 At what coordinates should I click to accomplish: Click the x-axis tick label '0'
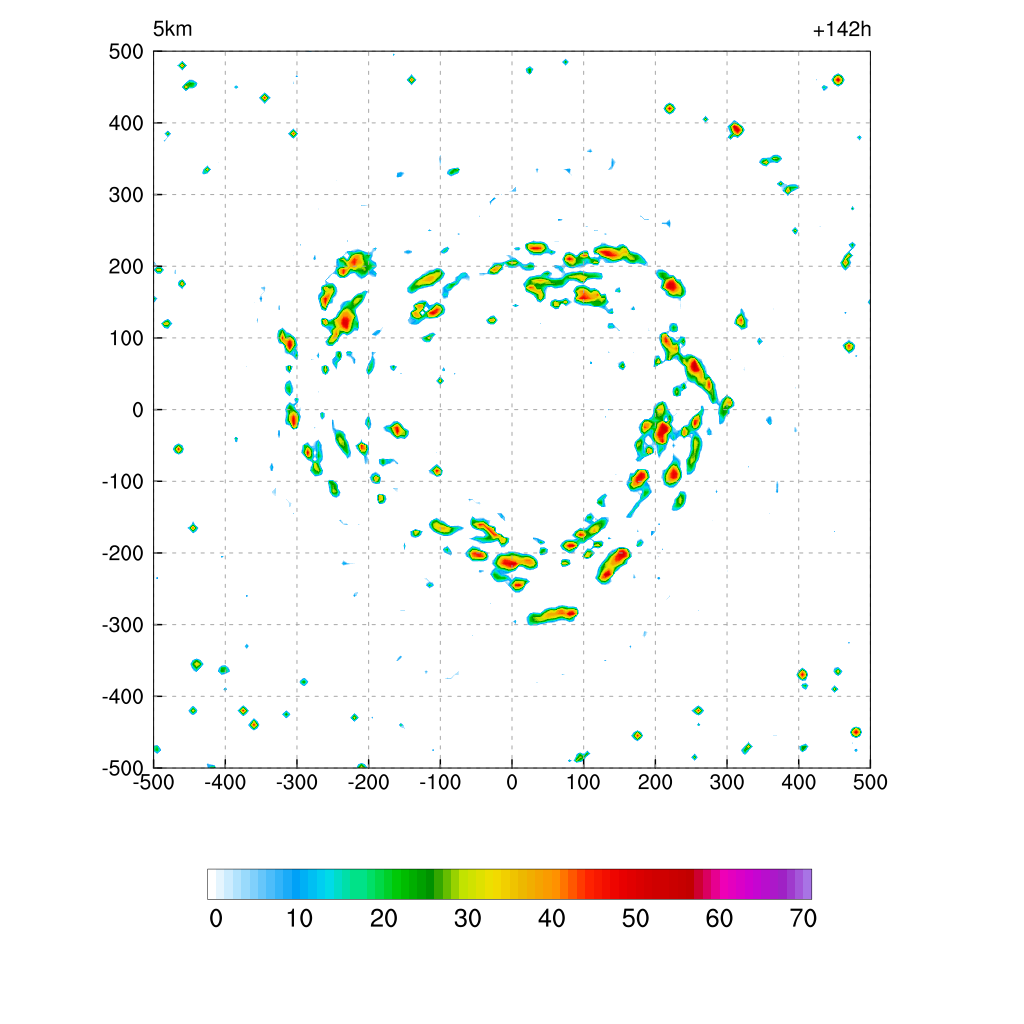tap(512, 782)
